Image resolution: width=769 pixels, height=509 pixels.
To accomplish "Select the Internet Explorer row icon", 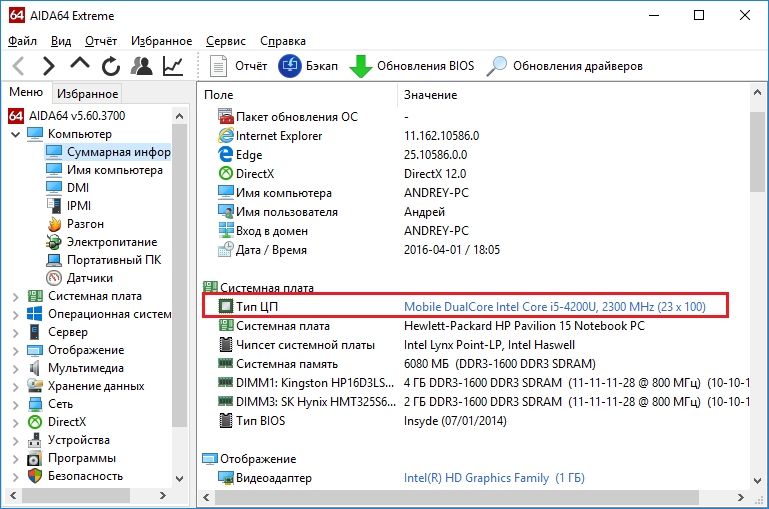I will (x=226, y=135).
